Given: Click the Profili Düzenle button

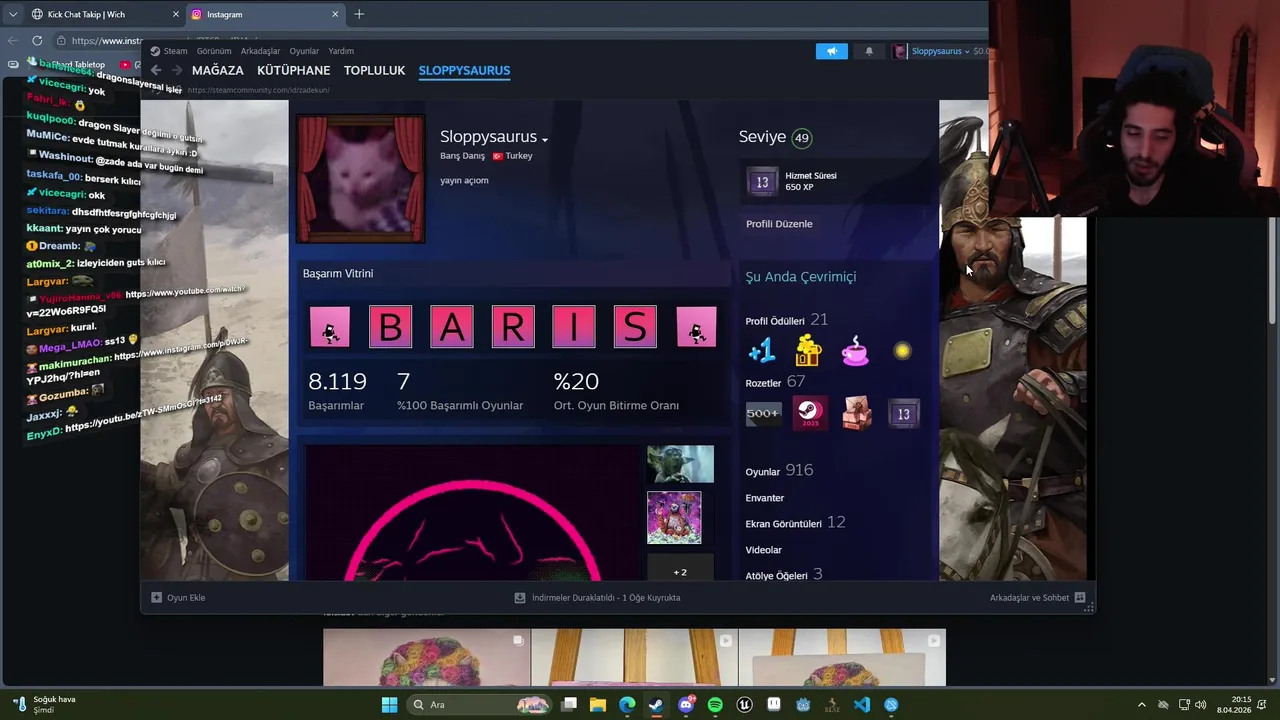Looking at the screenshot, I should (x=779, y=224).
